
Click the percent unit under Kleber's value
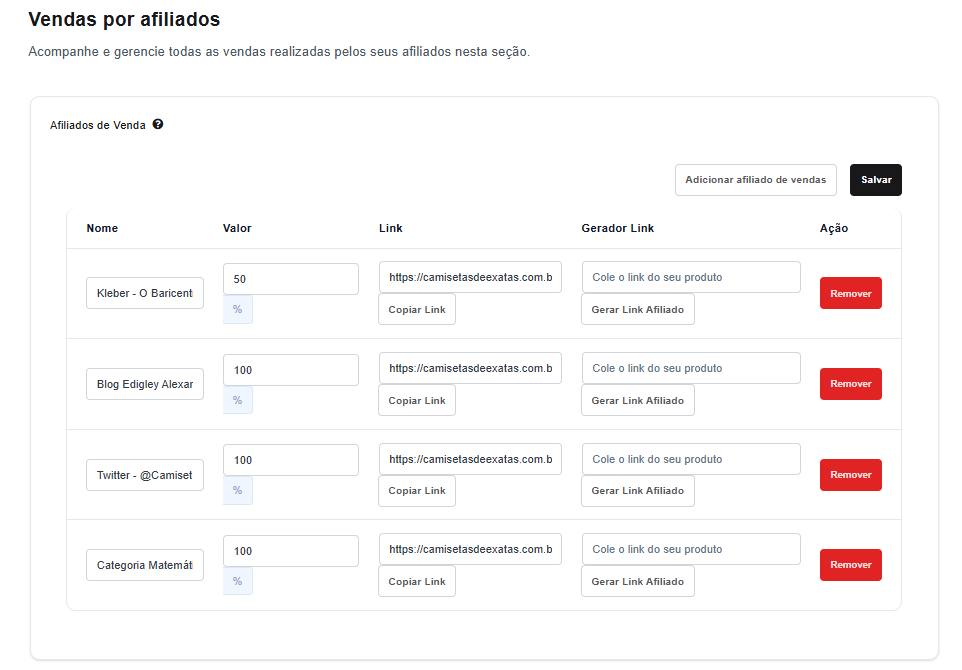(238, 310)
